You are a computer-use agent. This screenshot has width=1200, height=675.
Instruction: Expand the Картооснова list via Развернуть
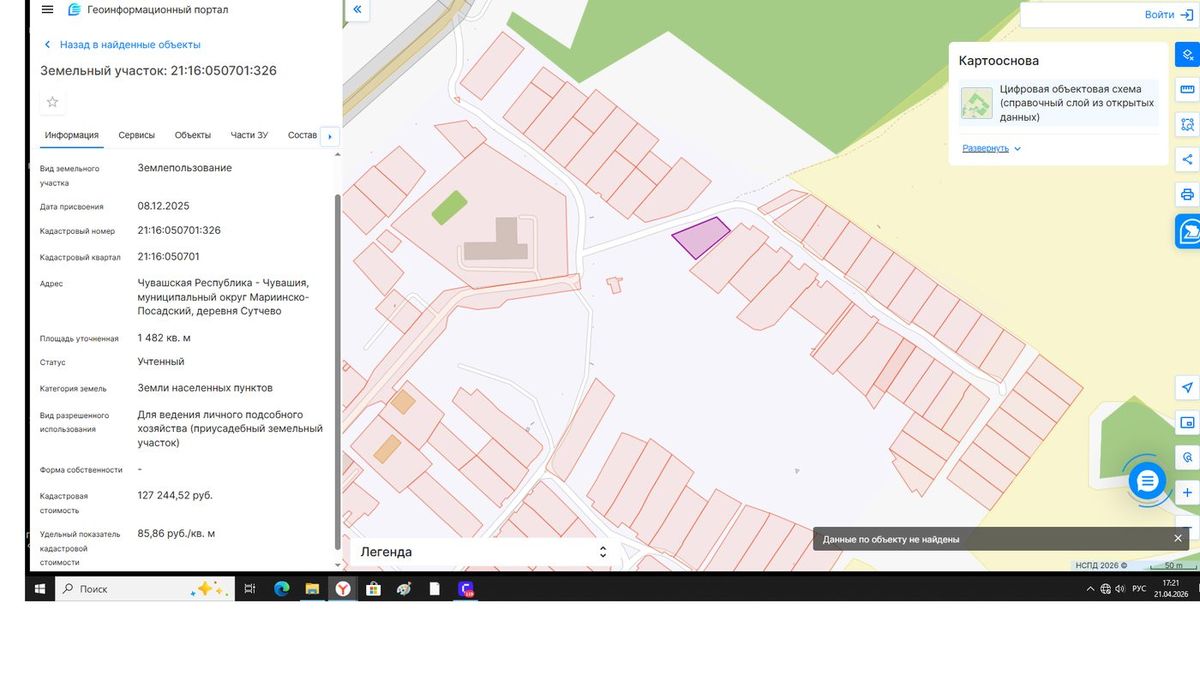991,148
